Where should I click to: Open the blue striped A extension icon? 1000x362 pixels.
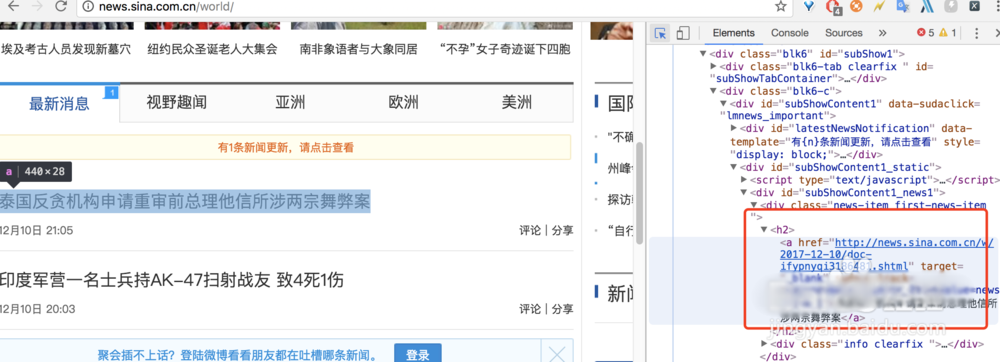tap(927, 6)
